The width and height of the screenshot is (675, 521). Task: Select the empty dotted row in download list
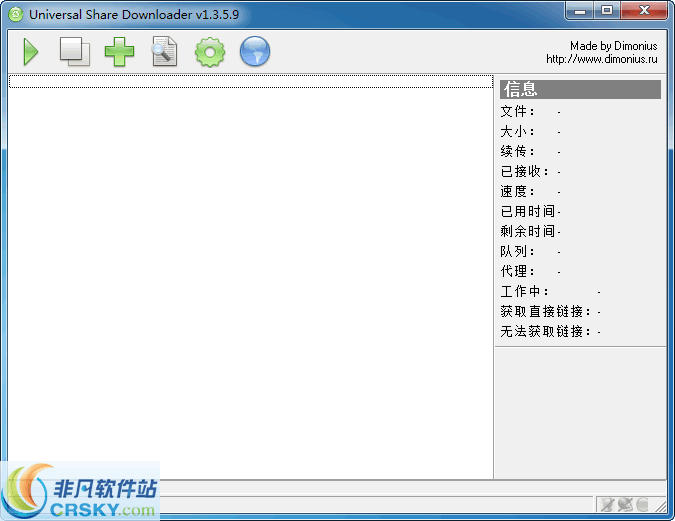click(x=251, y=81)
